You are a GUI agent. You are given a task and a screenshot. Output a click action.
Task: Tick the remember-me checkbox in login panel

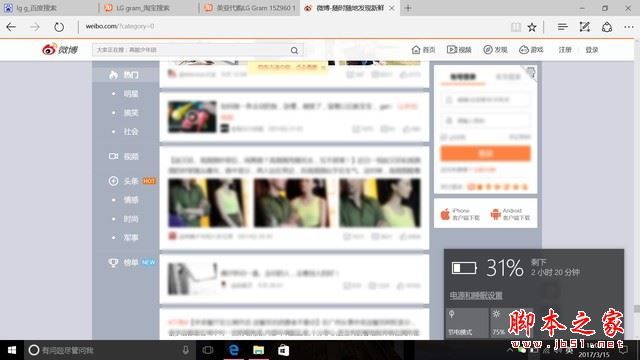pyautogui.click(x=444, y=137)
